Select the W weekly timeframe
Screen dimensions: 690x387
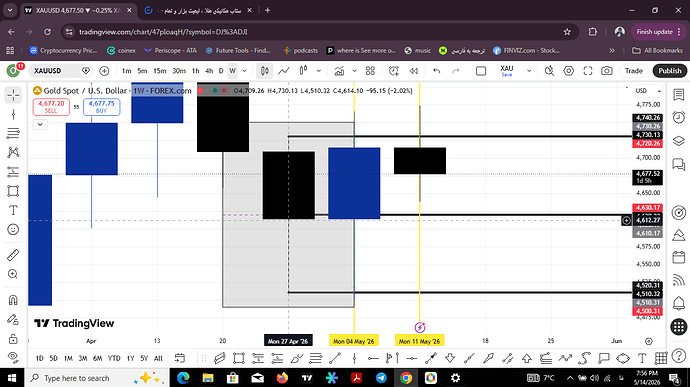(232, 70)
